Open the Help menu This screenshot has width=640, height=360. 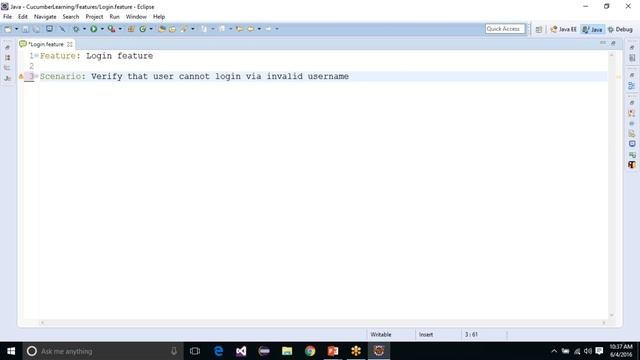click(159, 17)
